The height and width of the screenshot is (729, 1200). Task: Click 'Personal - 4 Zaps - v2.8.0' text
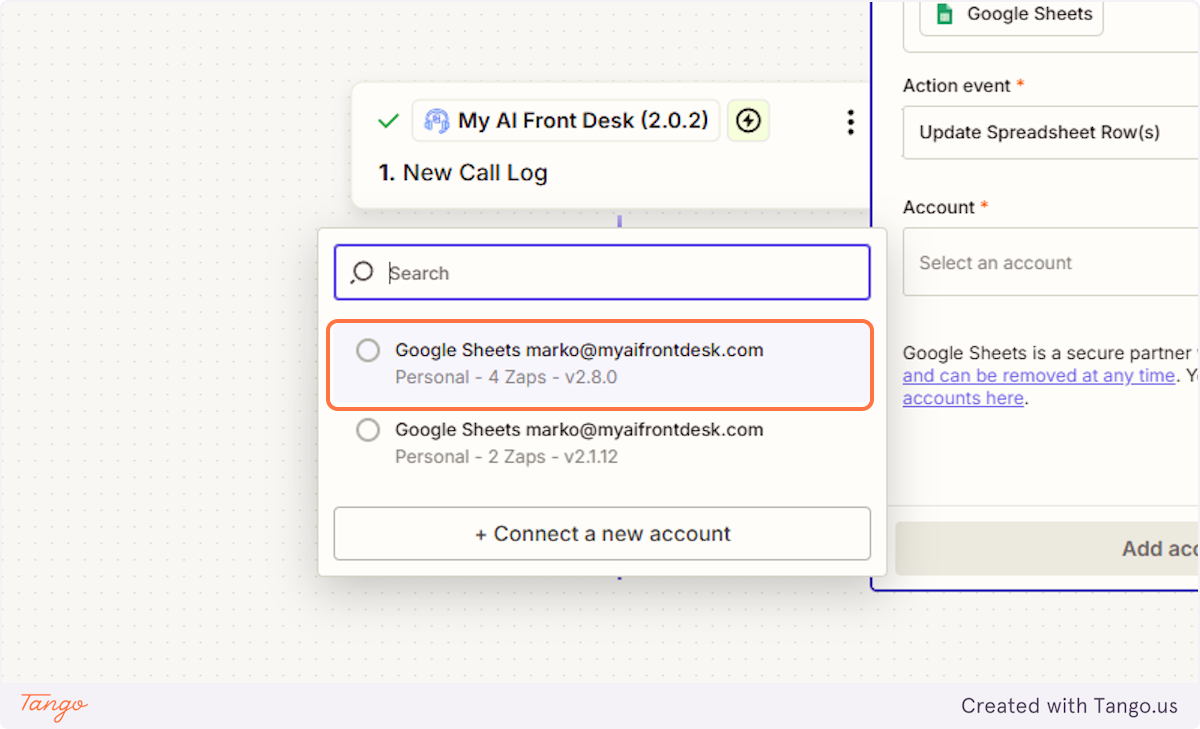[x=506, y=377]
